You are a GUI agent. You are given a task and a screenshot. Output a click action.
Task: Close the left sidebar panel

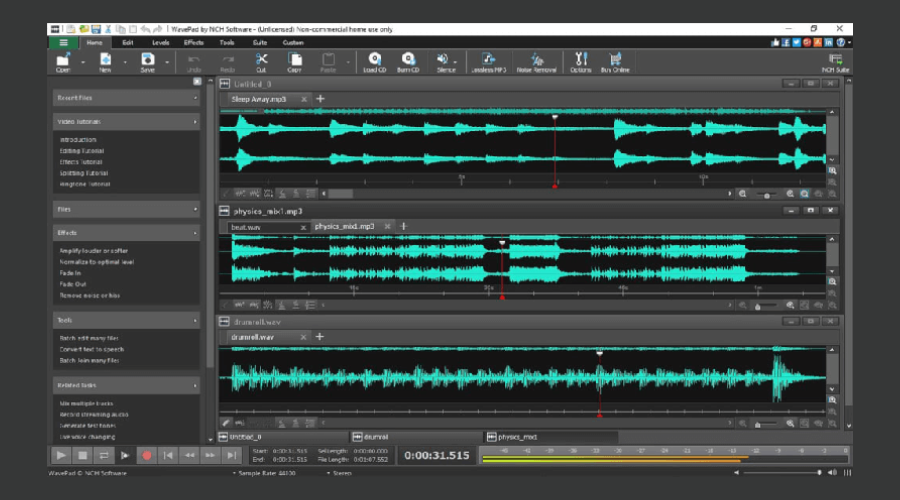(197, 82)
